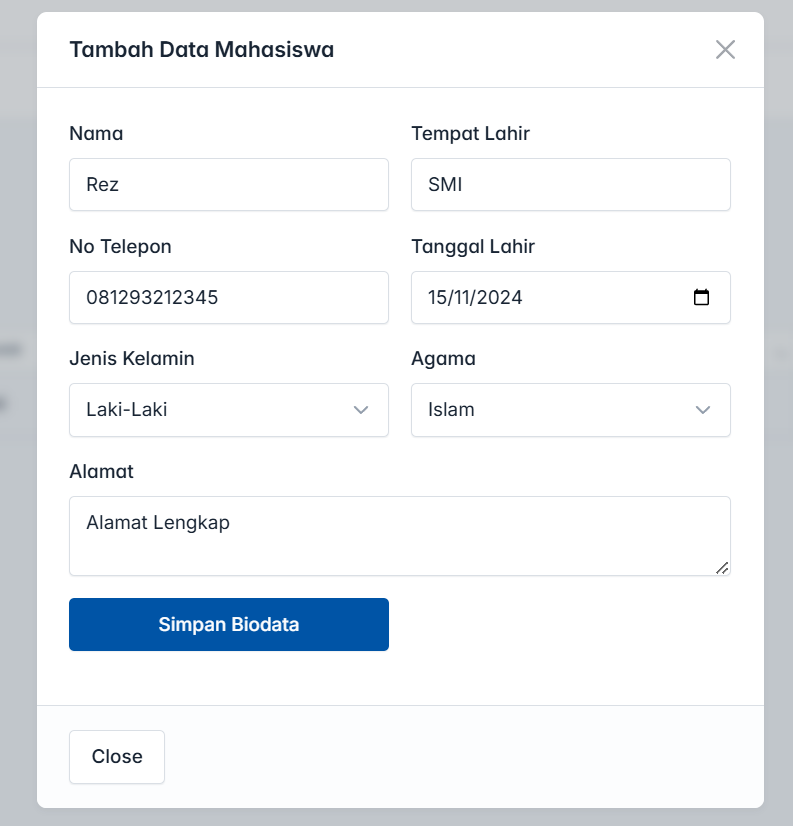This screenshot has width=793, height=826.
Task: Click the Alamat textarea resize handle
Action: pos(722,568)
